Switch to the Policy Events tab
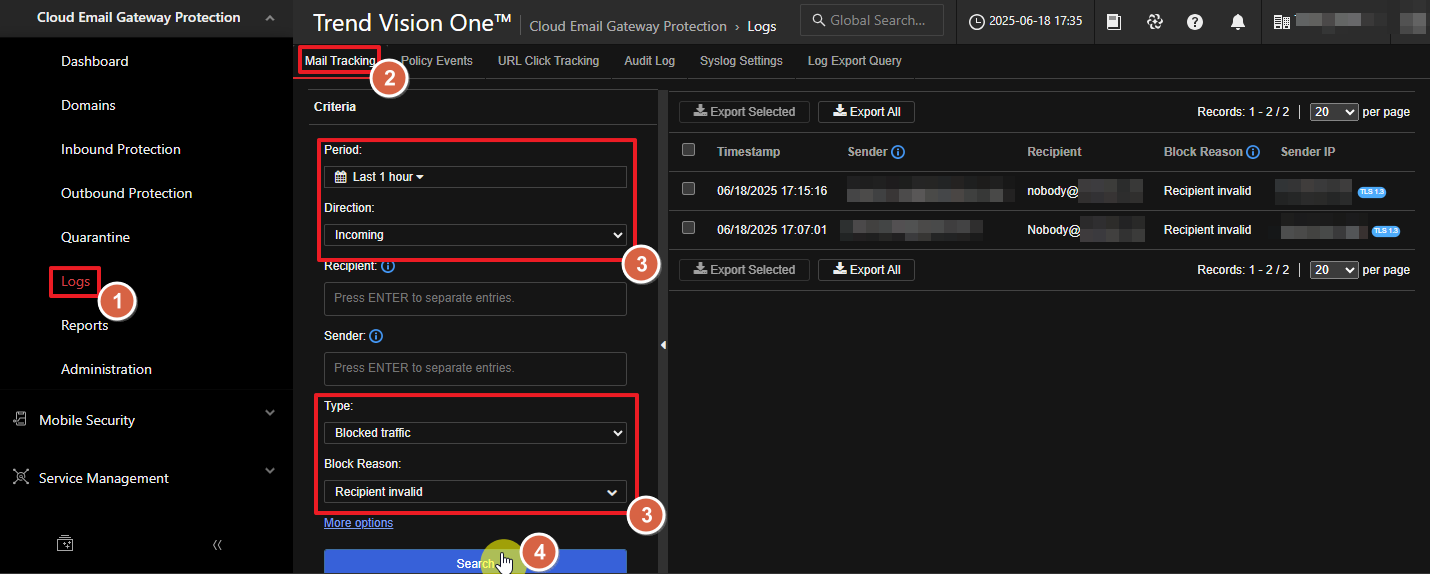This screenshot has height=574, width=1430. click(437, 61)
